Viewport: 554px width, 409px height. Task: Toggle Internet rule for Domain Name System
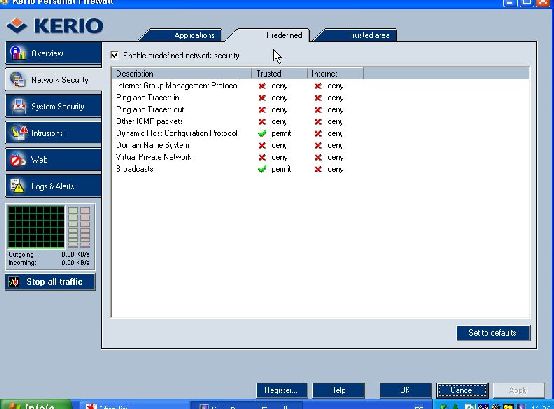coord(318,145)
